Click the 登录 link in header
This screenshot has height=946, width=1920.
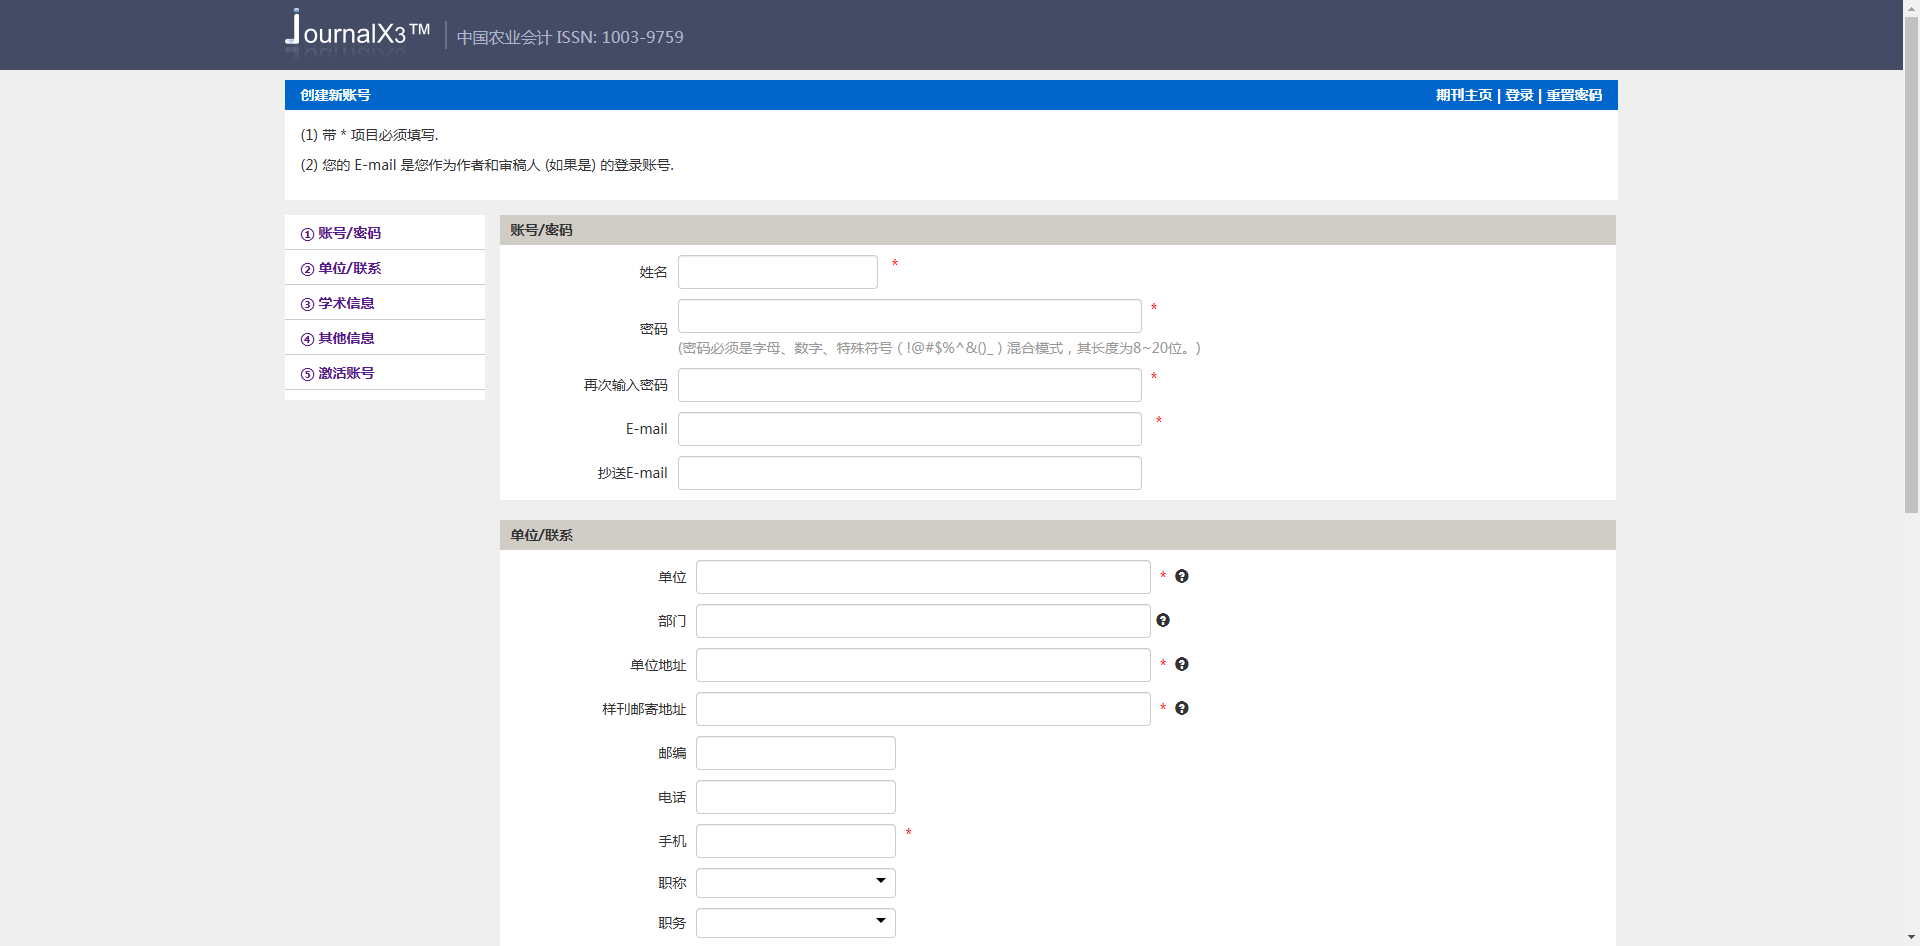pos(1518,95)
